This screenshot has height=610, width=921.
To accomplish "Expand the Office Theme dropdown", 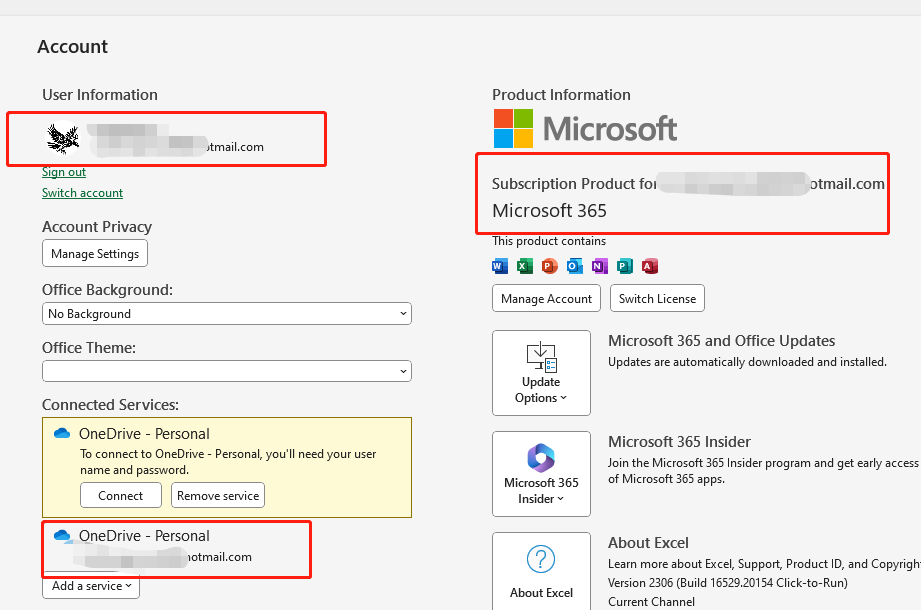I will coord(227,371).
